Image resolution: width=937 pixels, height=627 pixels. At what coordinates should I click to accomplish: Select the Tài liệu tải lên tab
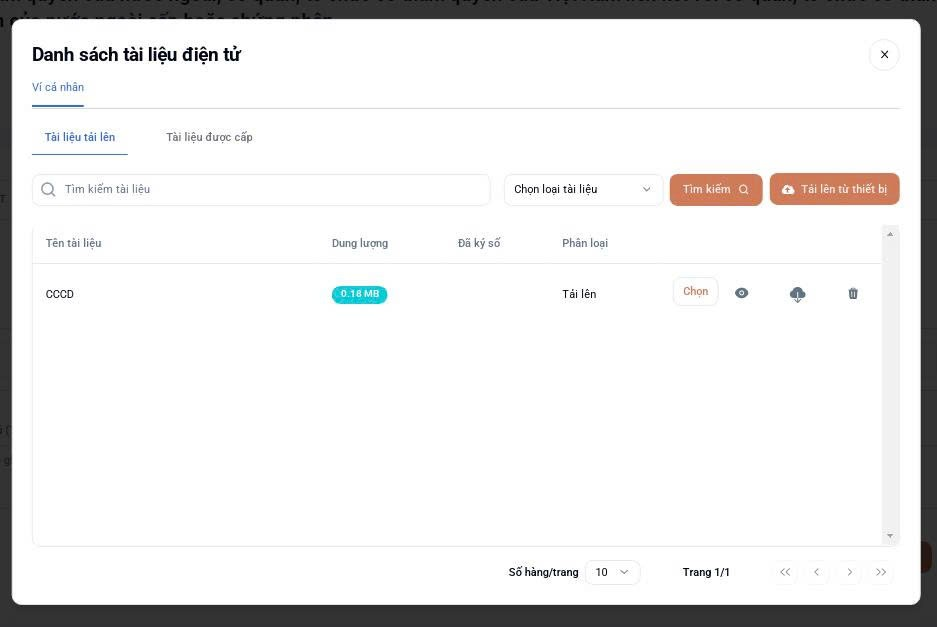(80, 137)
